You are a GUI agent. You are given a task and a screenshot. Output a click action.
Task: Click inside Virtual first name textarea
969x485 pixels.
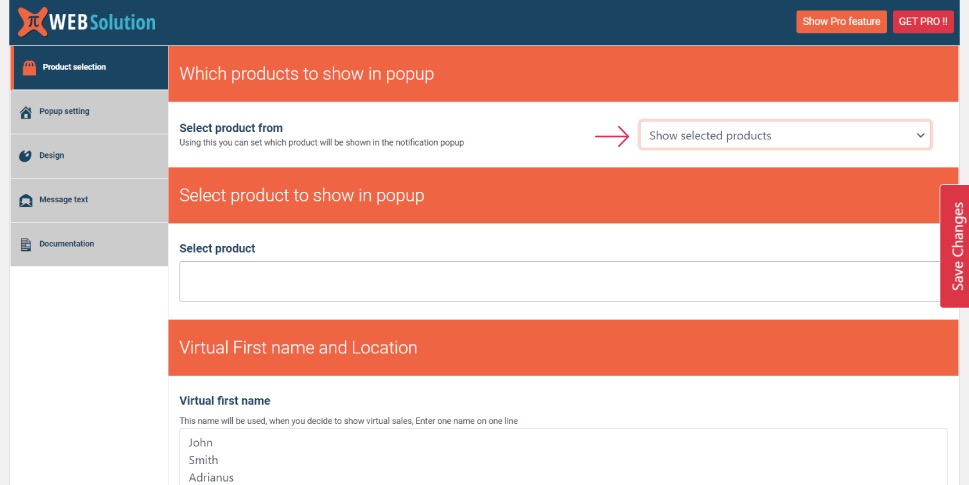[563, 457]
